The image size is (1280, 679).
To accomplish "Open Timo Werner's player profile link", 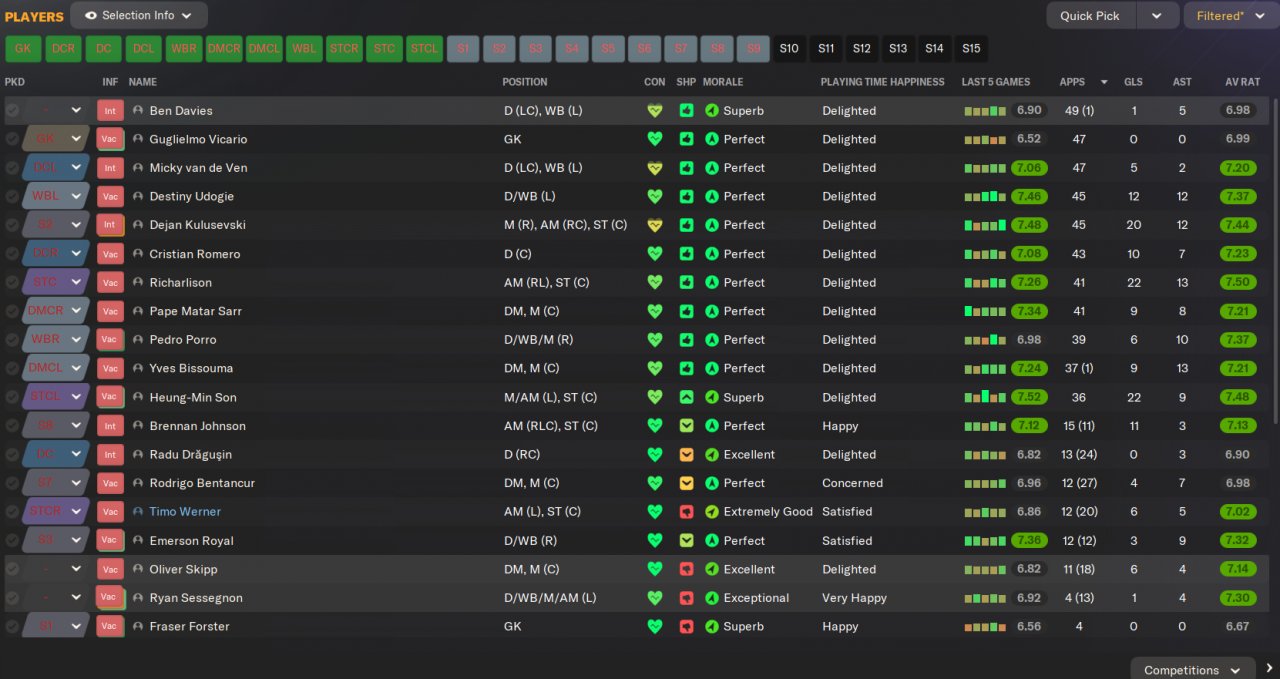I will coord(185,512).
